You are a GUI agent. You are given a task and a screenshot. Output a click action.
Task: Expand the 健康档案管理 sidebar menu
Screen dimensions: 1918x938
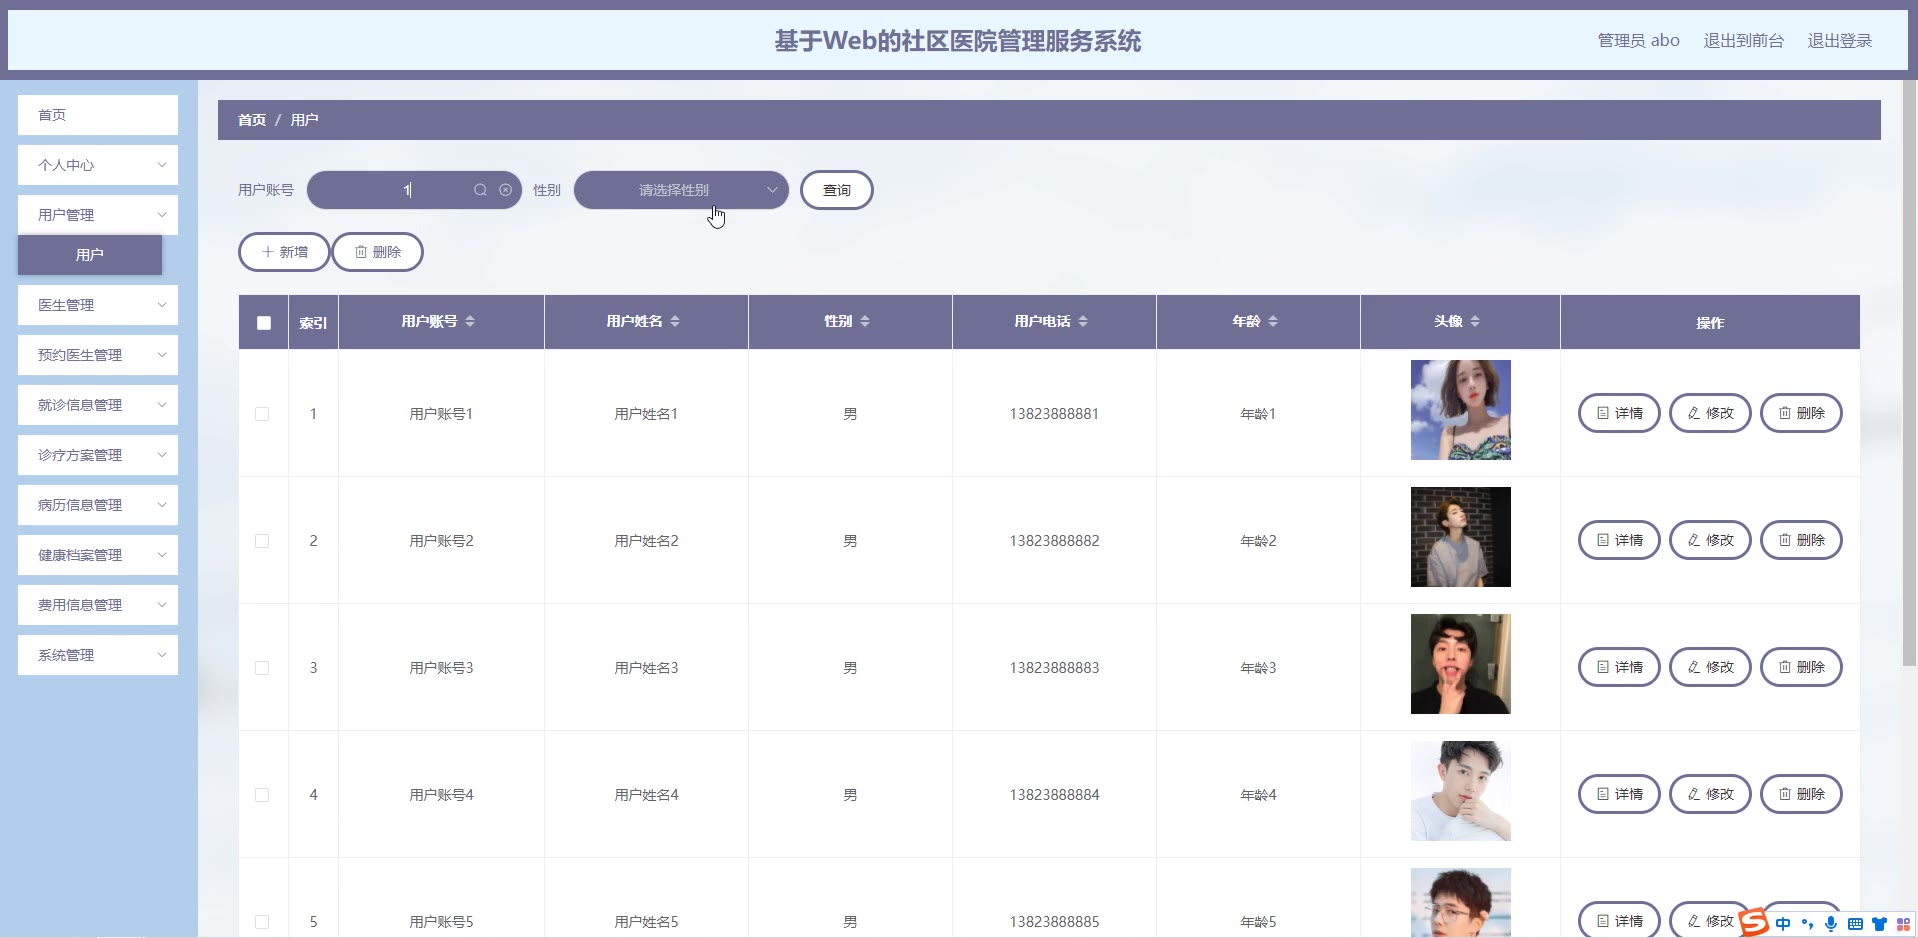pyautogui.click(x=98, y=555)
